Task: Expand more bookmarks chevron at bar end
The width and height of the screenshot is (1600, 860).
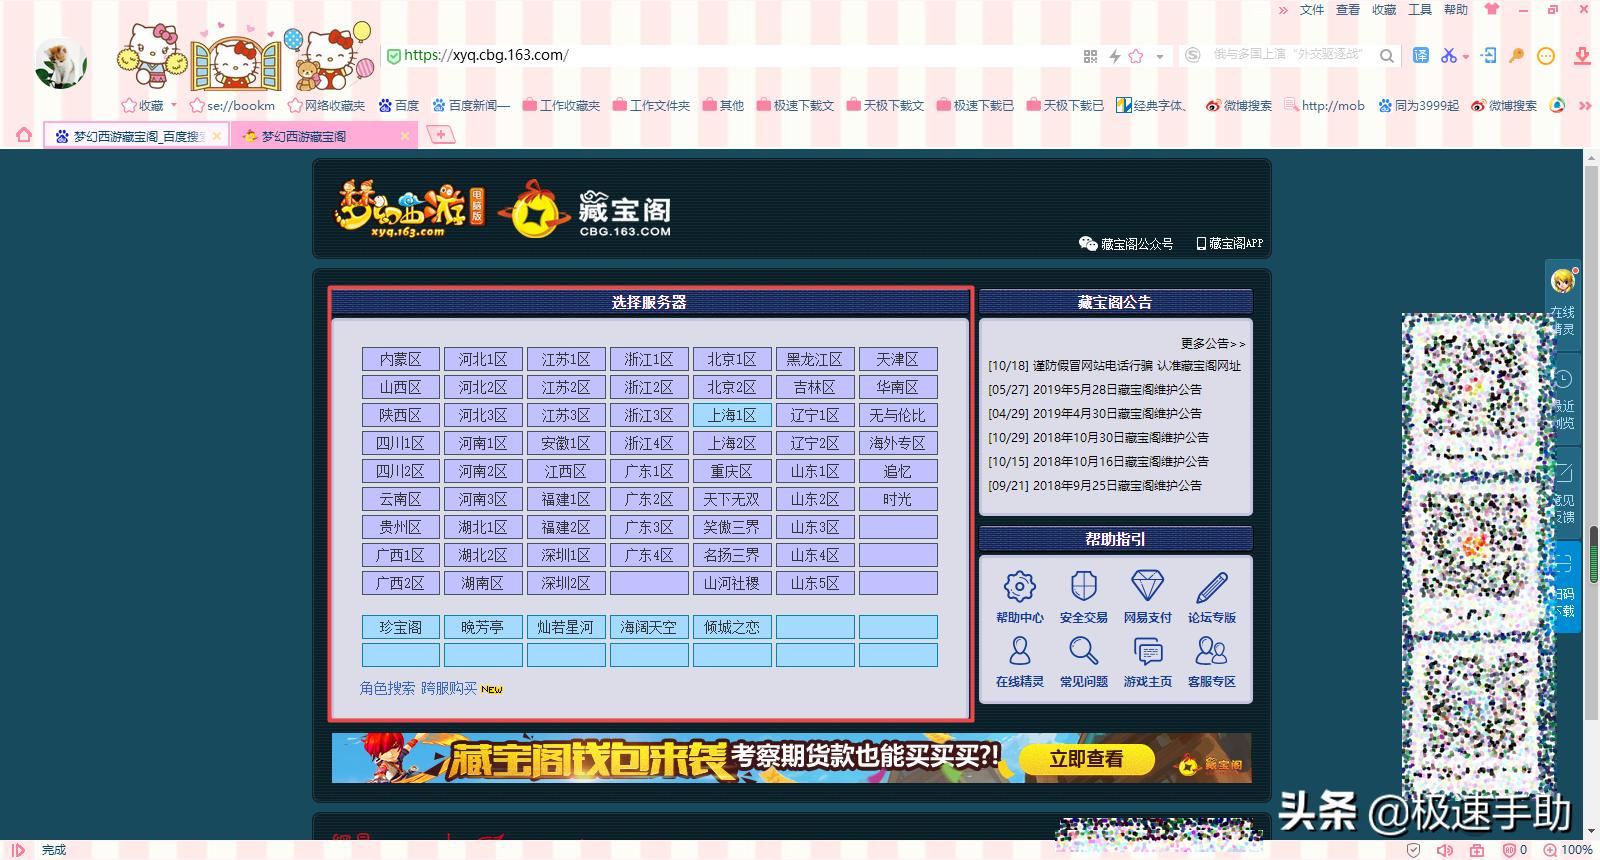Action: tap(1585, 105)
